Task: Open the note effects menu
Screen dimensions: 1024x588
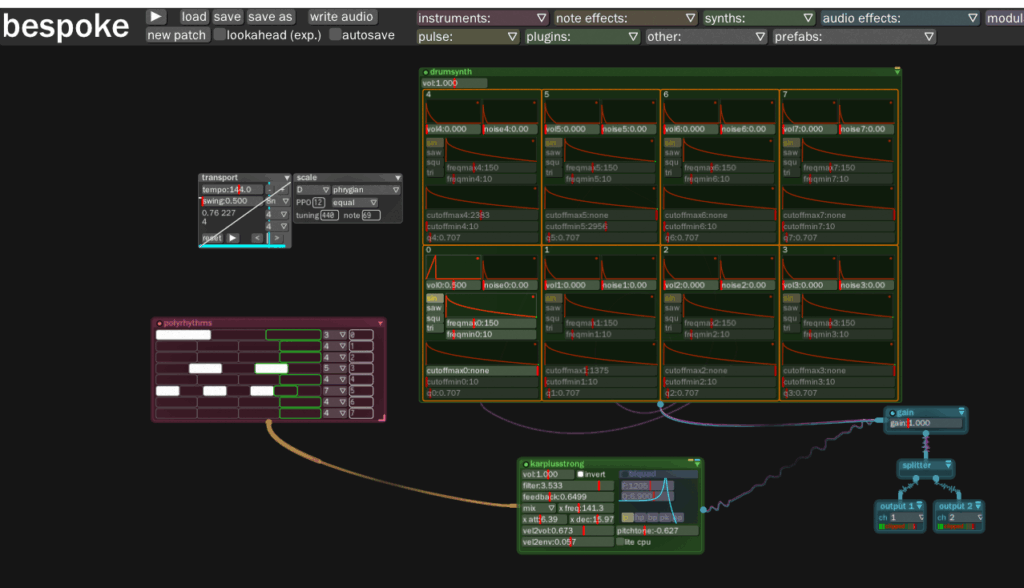Action: click(625, 18)
